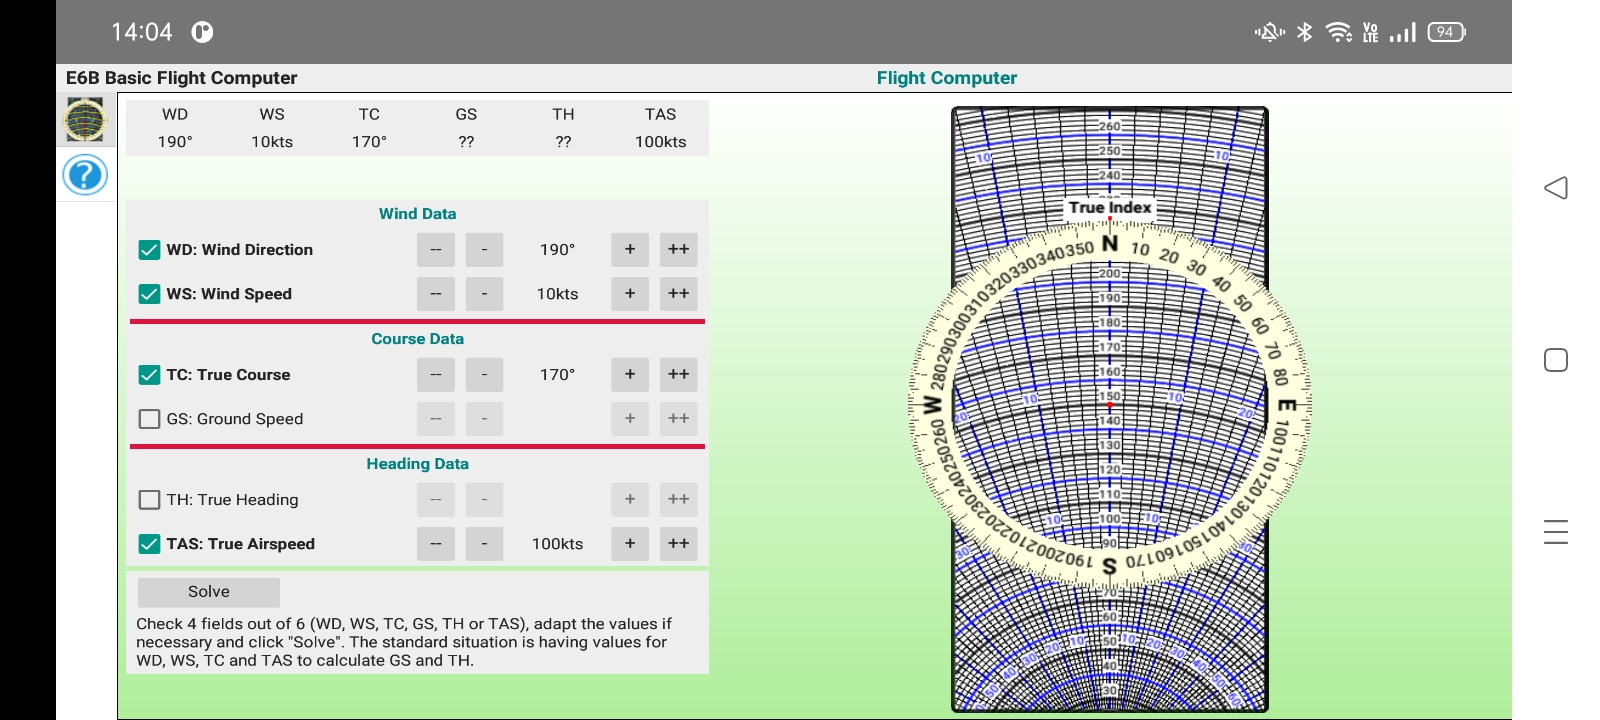Select the Wind Speed value 10kts
Screen dimensions: 1600x720
(557, 294)
